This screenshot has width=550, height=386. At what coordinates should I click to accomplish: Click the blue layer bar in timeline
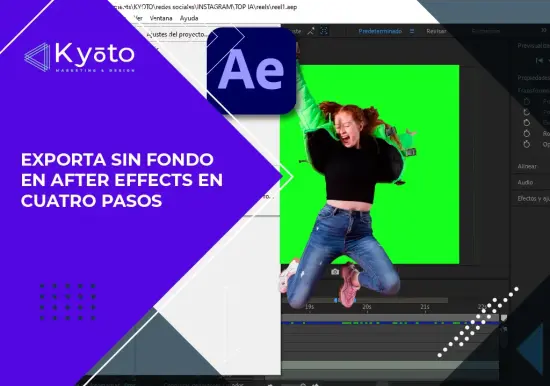[x=390, y=322]
